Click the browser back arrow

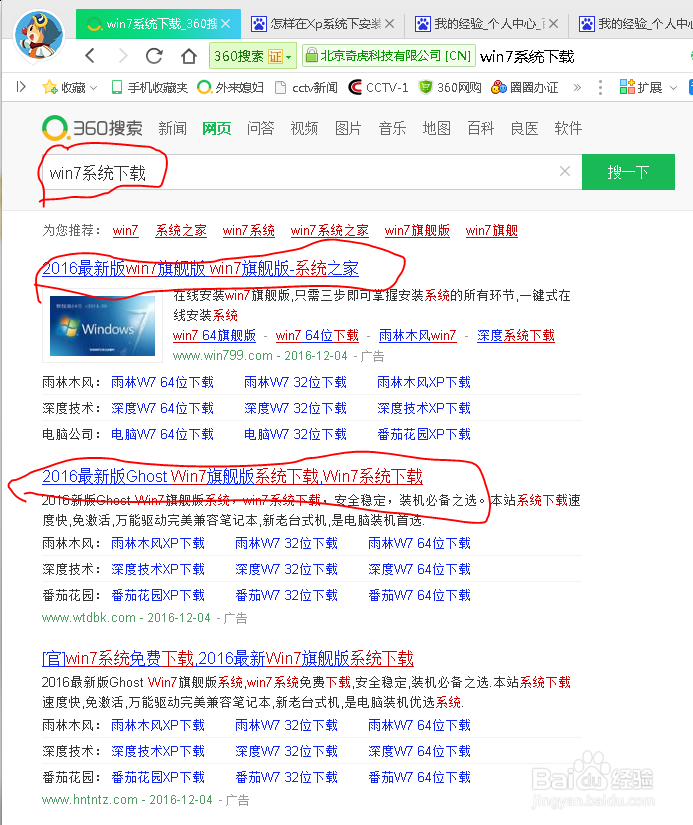tap(90, 56)
